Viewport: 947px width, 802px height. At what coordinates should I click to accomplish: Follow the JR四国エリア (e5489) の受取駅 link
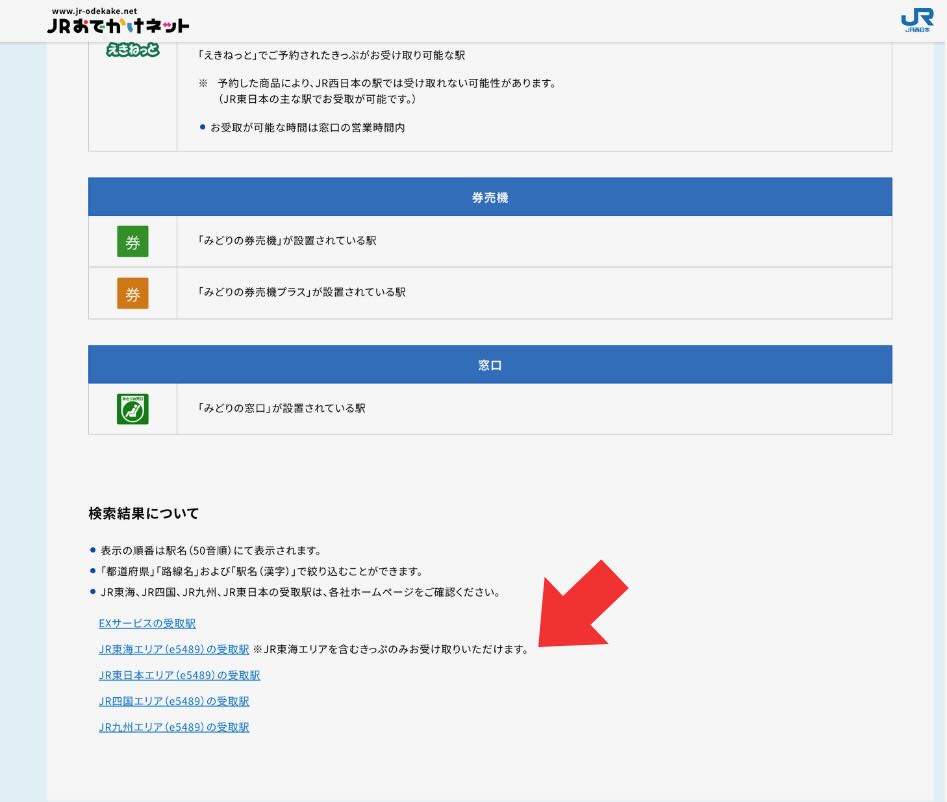click(174, 702)
